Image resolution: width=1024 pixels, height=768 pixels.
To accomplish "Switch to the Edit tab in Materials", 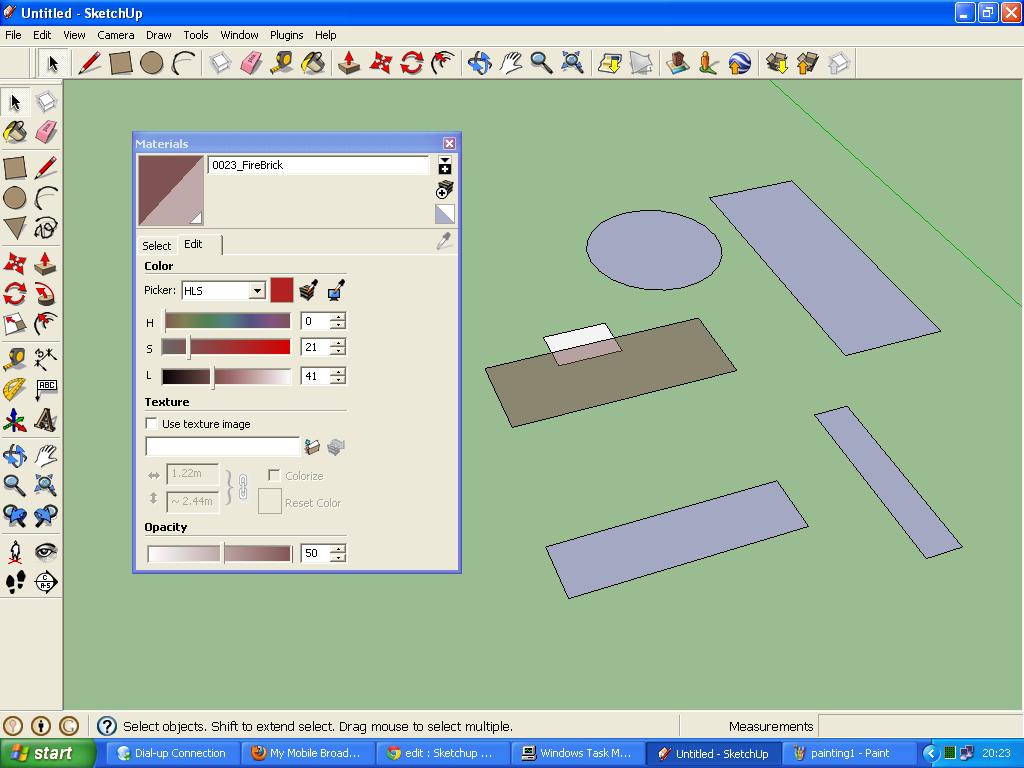I will 193,244.
